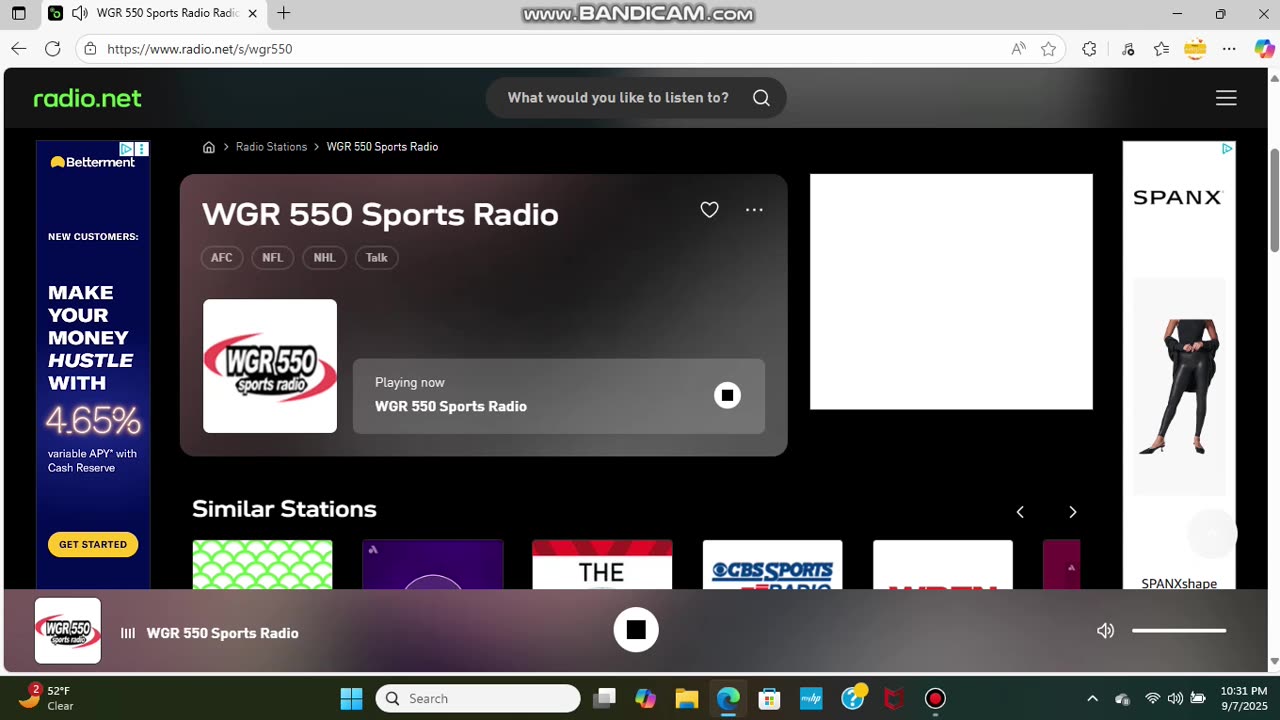The height and width of the screenshot is (720, 1280).
Task: Open Copilot sidebar icon
Action: pyautogui.click(x=1264, y=49)
